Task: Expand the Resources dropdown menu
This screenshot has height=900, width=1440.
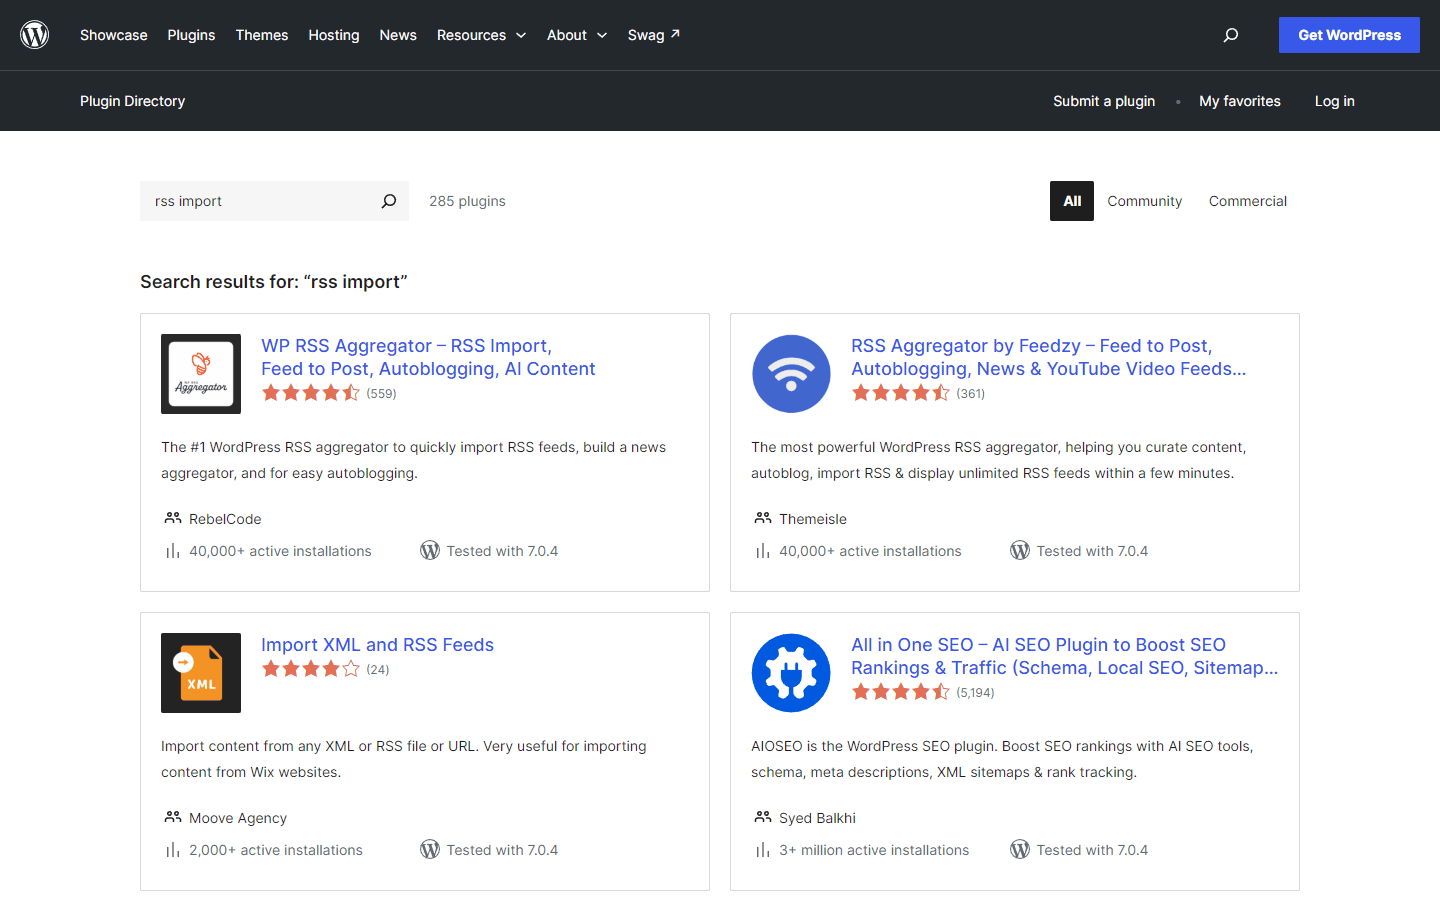Action: (x=481, y=35)
